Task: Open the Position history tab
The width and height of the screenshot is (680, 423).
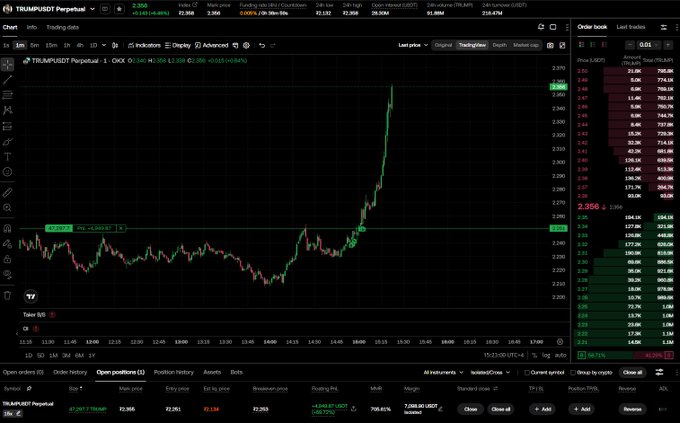Action: 173,372
